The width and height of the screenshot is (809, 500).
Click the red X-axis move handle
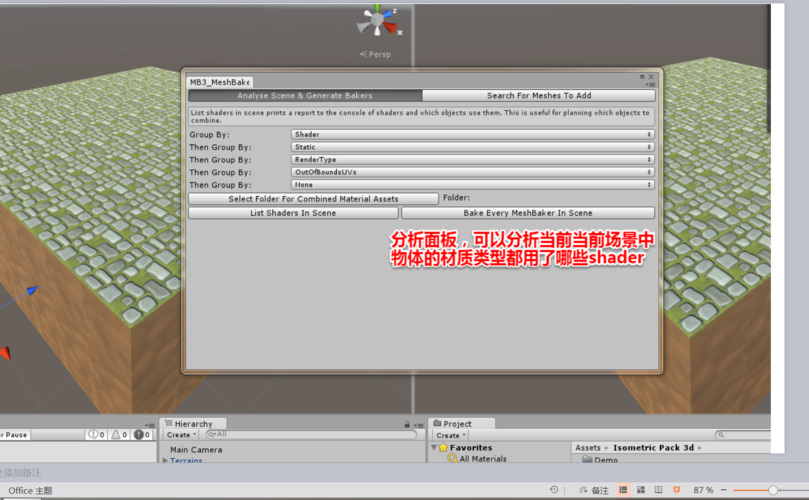[x=5, y=353]
